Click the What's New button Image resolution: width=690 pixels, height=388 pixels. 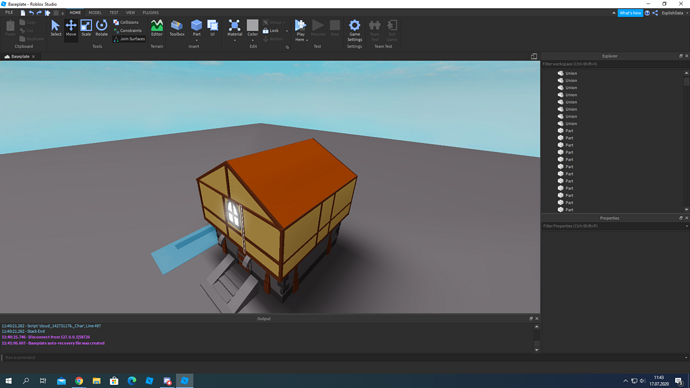click(630, 13)
